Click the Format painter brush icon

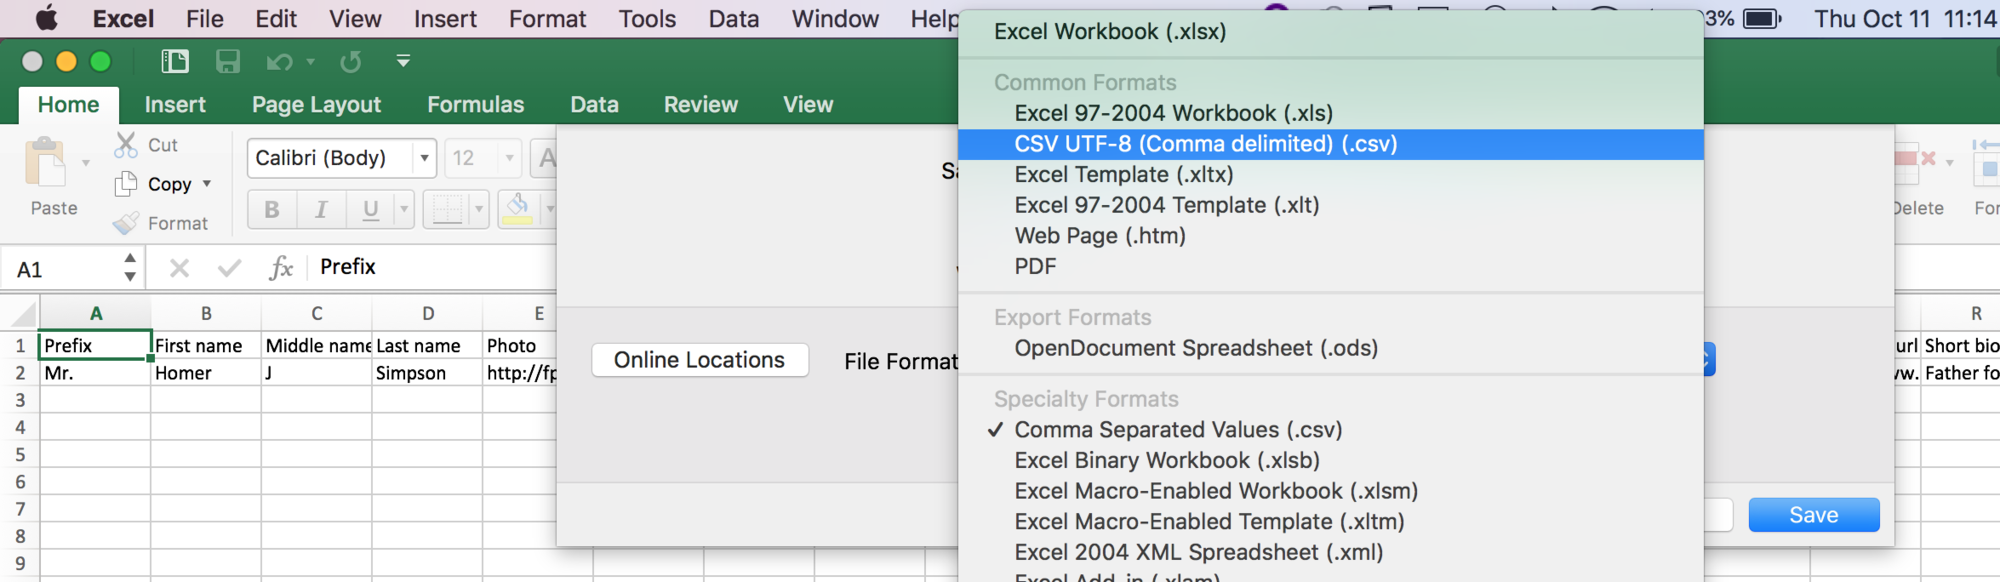tap(126, 223)
